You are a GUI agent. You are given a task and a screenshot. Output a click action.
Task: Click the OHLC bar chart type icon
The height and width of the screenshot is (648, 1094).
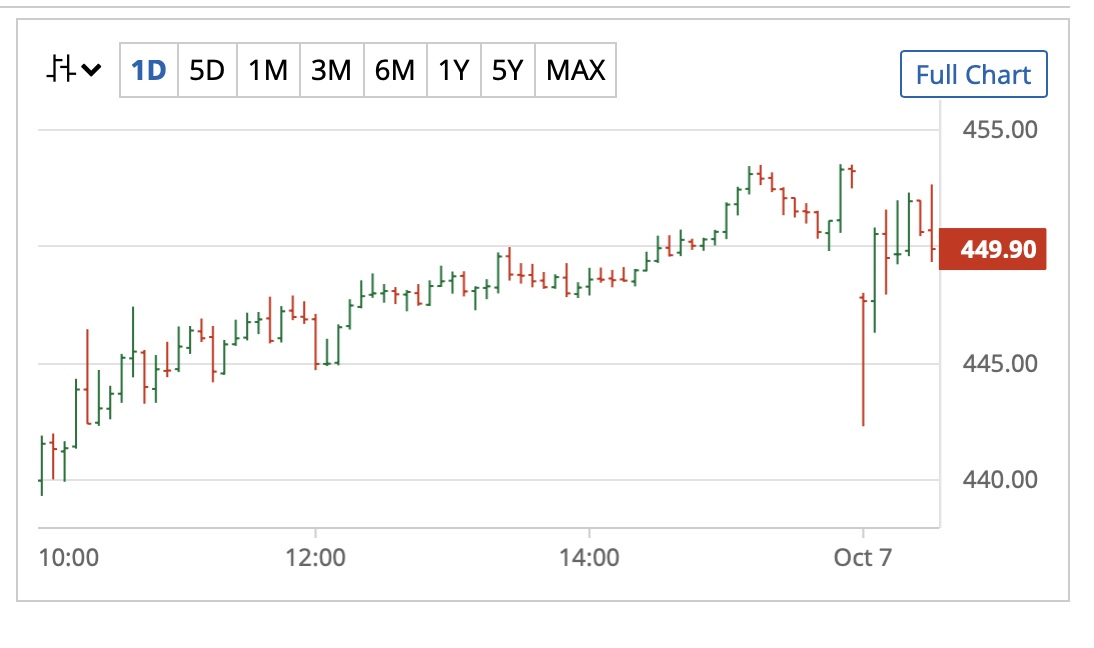[x=62, y=70]
